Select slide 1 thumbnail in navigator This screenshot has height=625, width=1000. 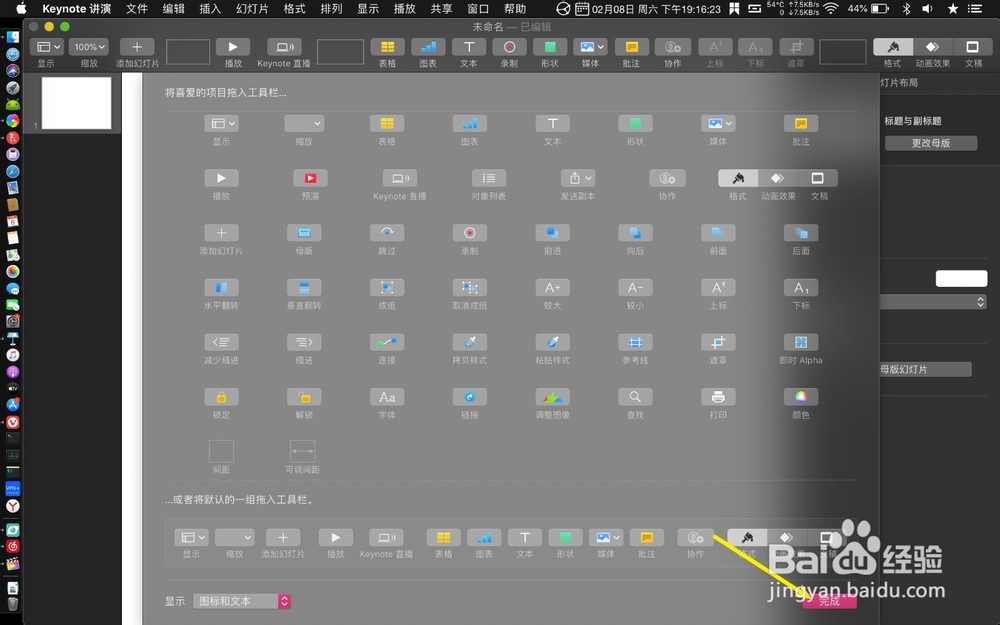77,103
